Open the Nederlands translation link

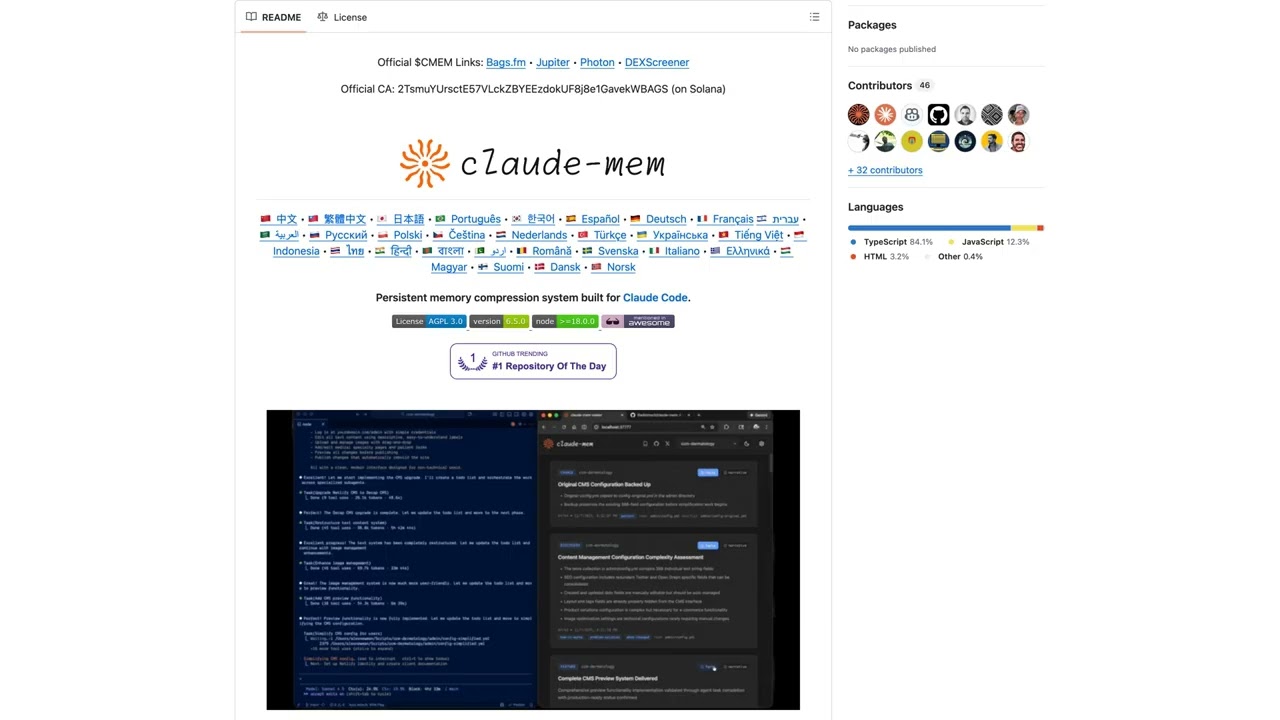[532, 235]
